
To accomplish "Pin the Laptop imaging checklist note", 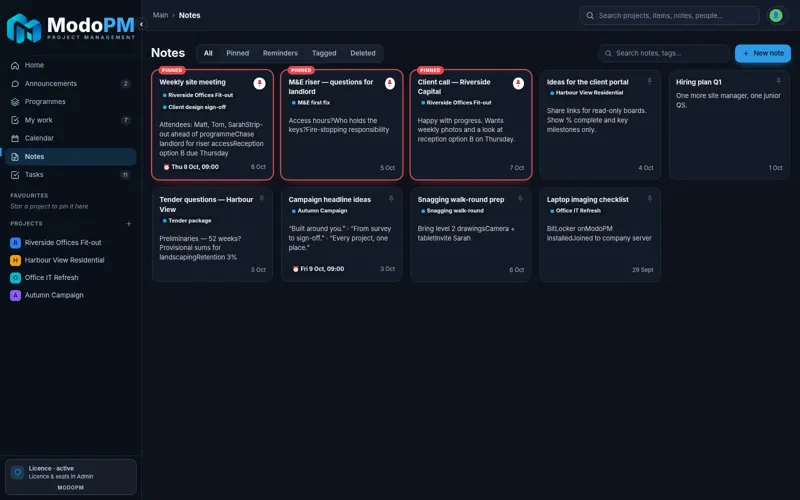I will click(x=649, y=199).
